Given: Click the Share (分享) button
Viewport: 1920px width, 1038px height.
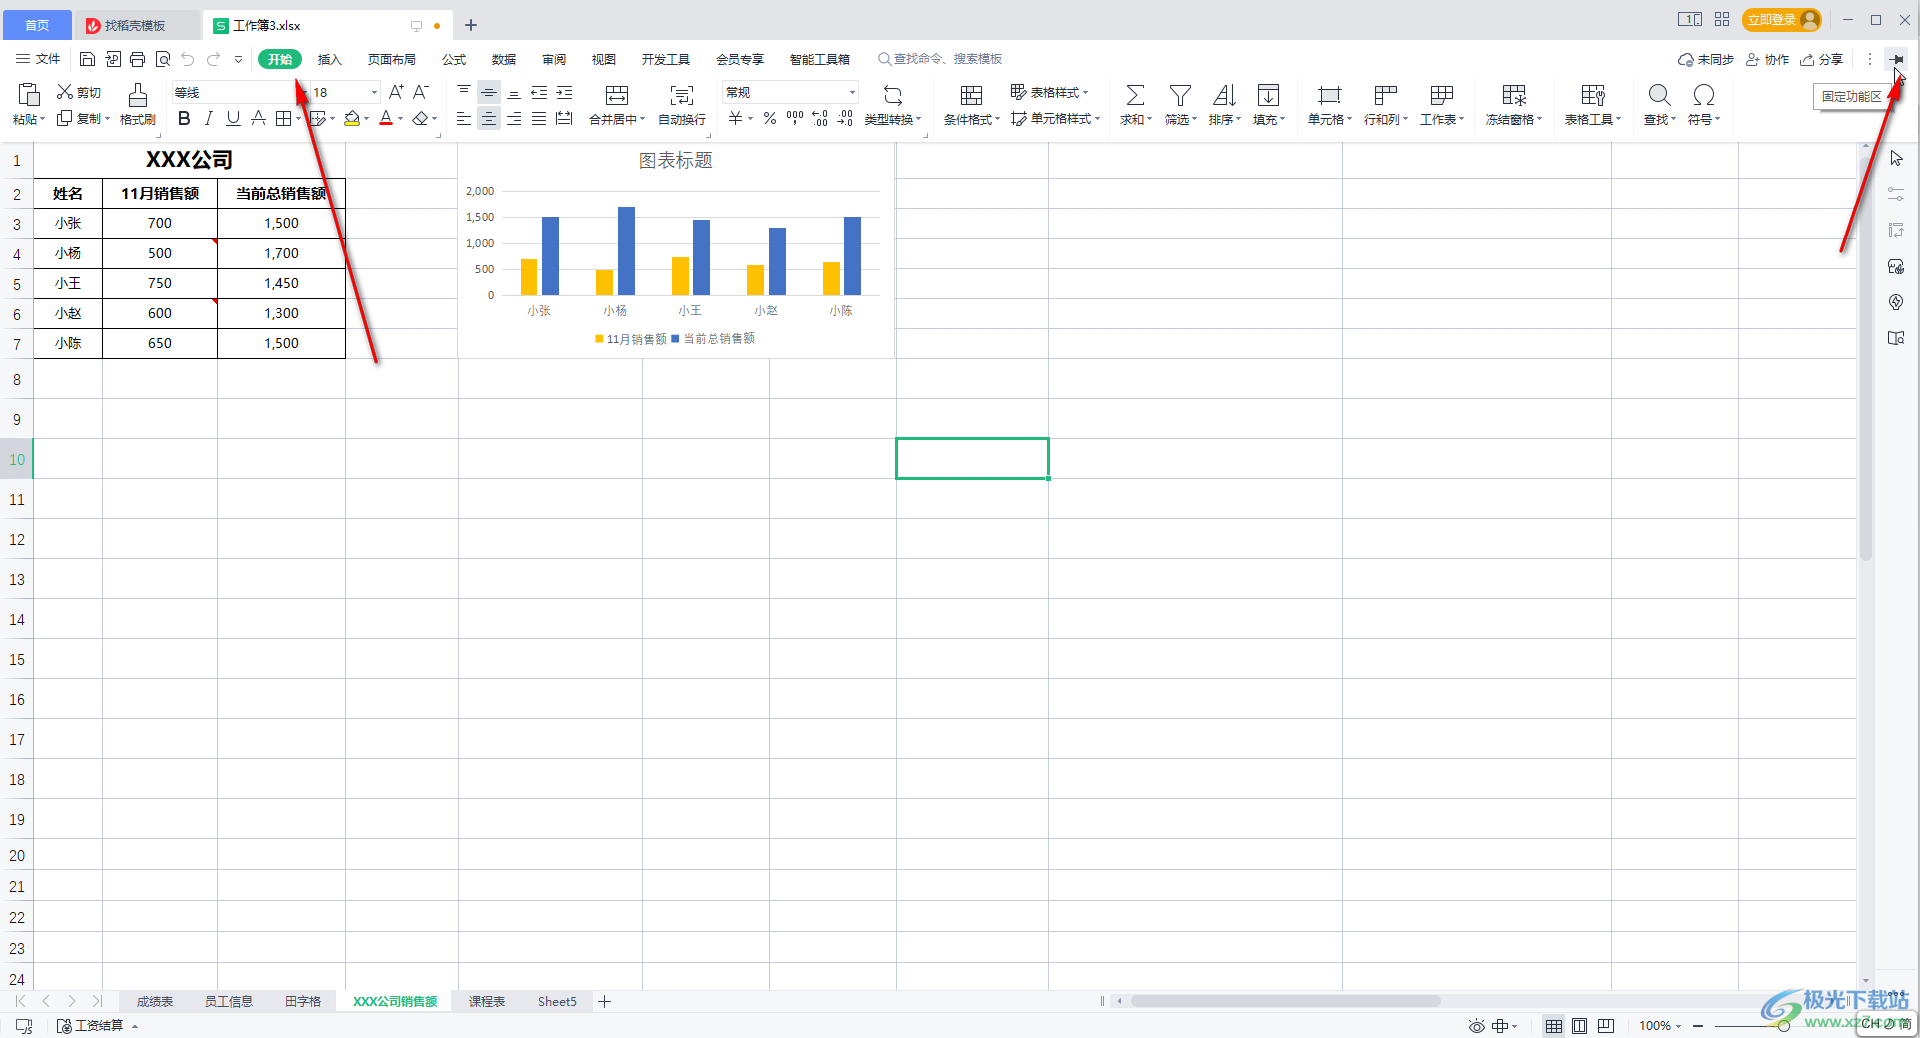Looking at the screenshot, I should pos(1822,59).
